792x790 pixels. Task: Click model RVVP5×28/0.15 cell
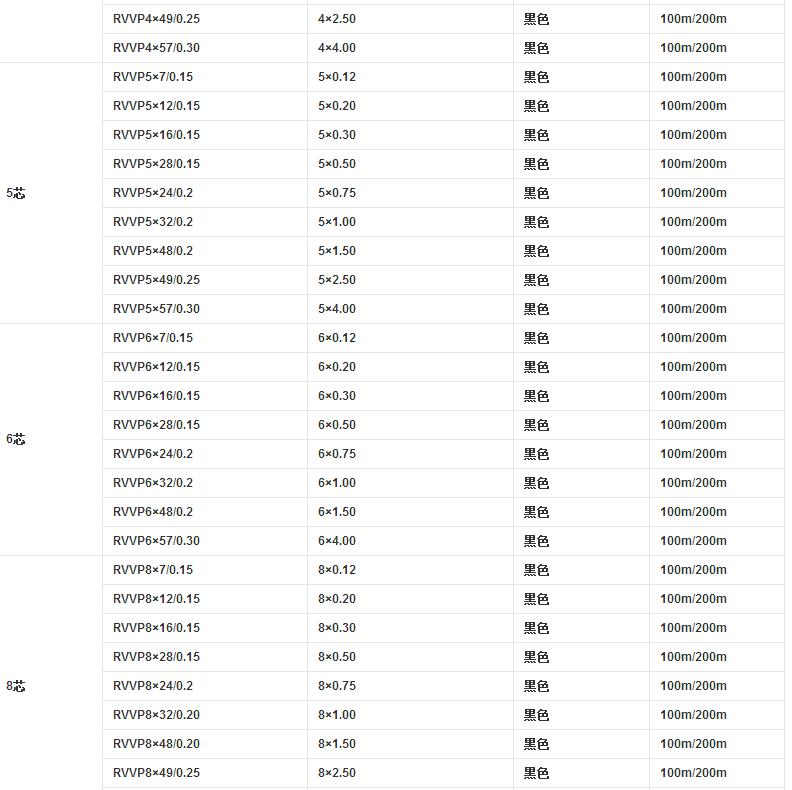pos(156,164)
